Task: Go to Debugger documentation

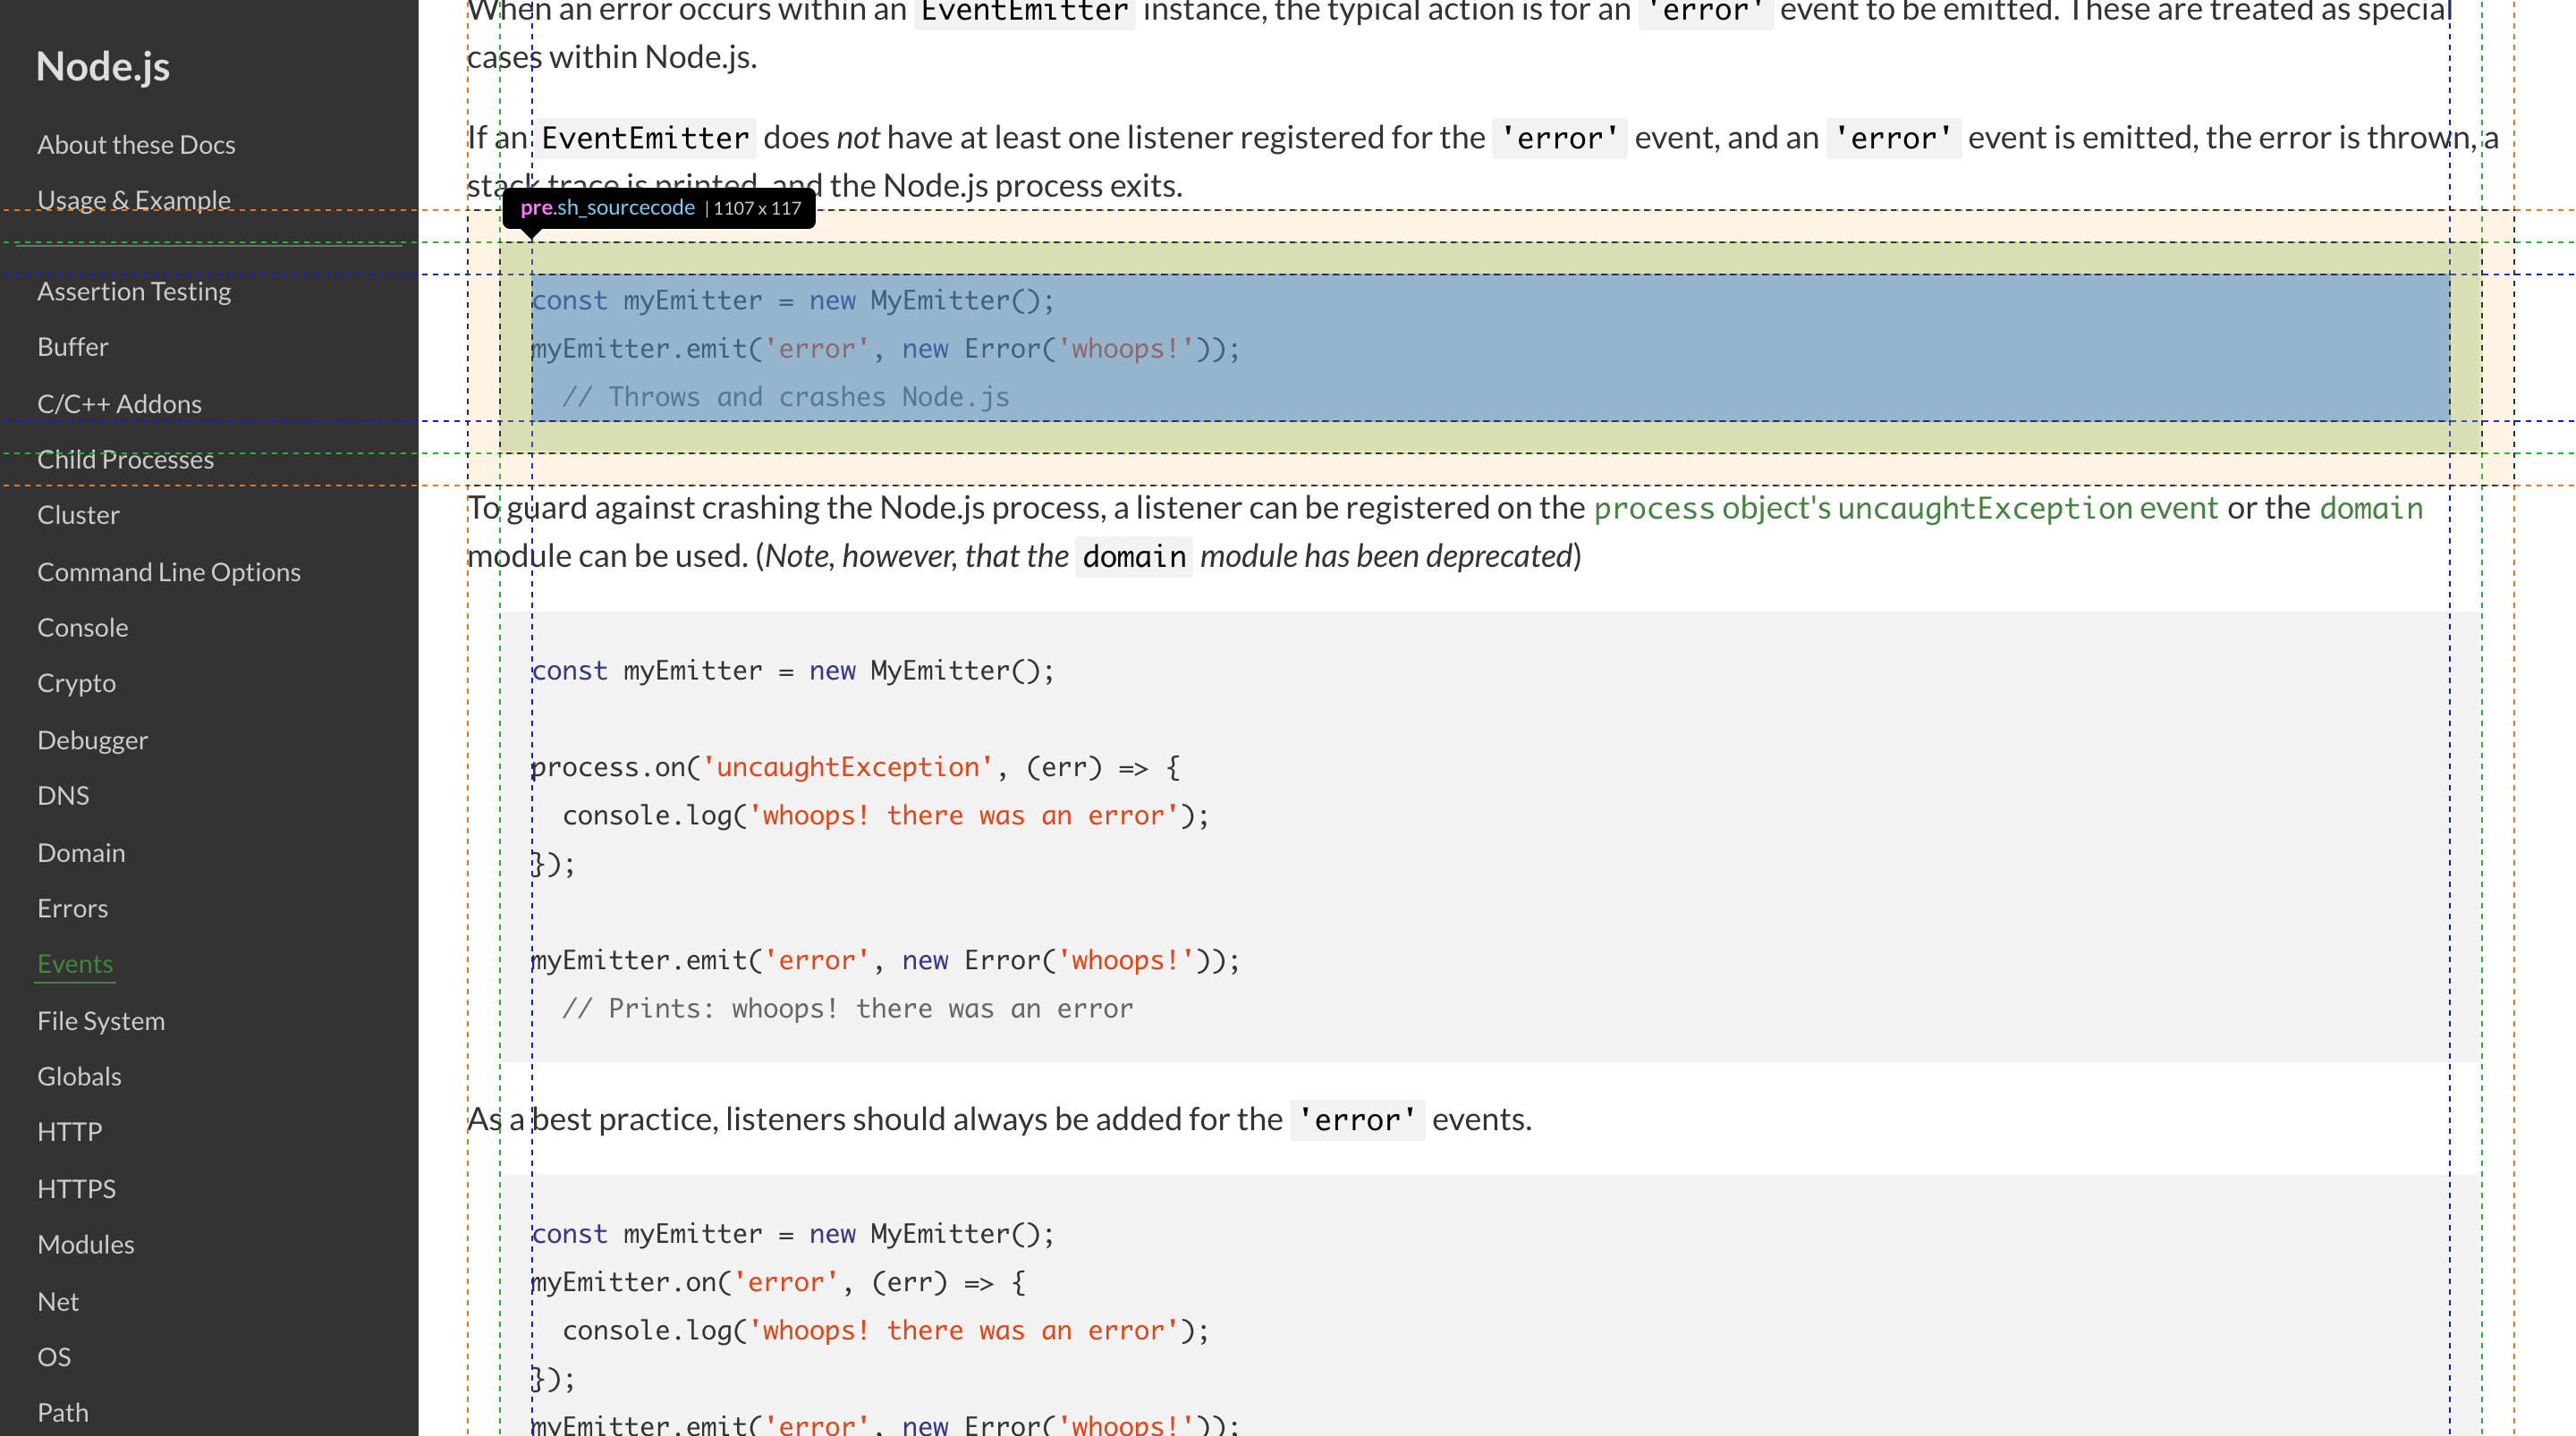Action: pyautogui.click(x=92, y=740)
